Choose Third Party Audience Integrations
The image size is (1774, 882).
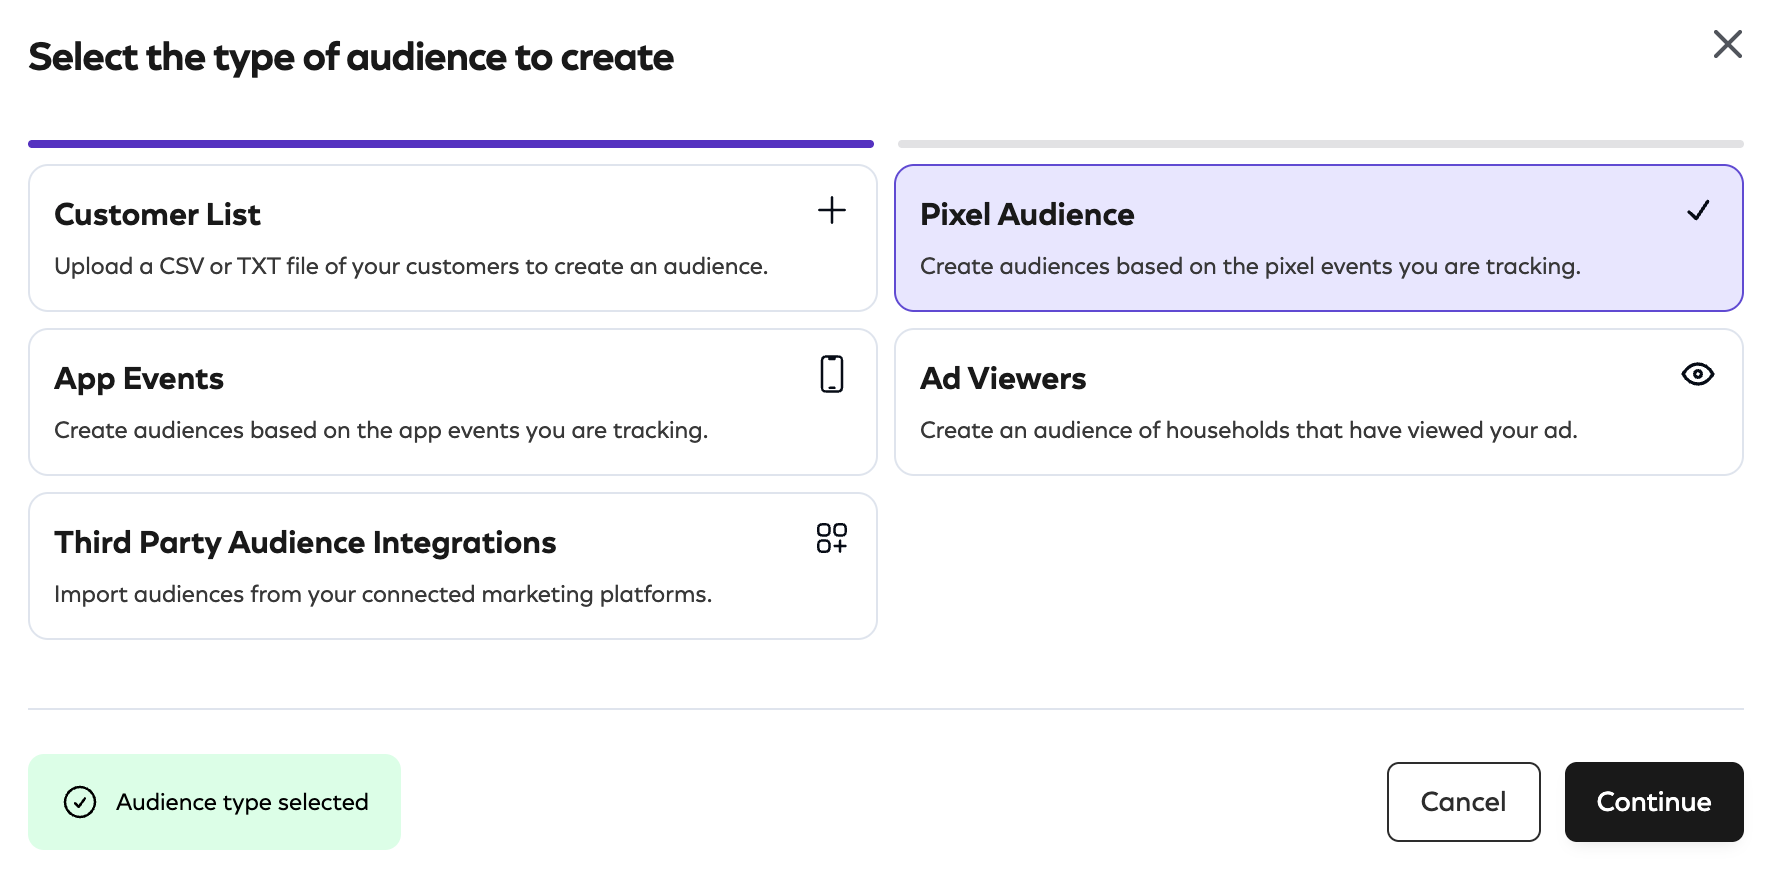click(453, 566)
